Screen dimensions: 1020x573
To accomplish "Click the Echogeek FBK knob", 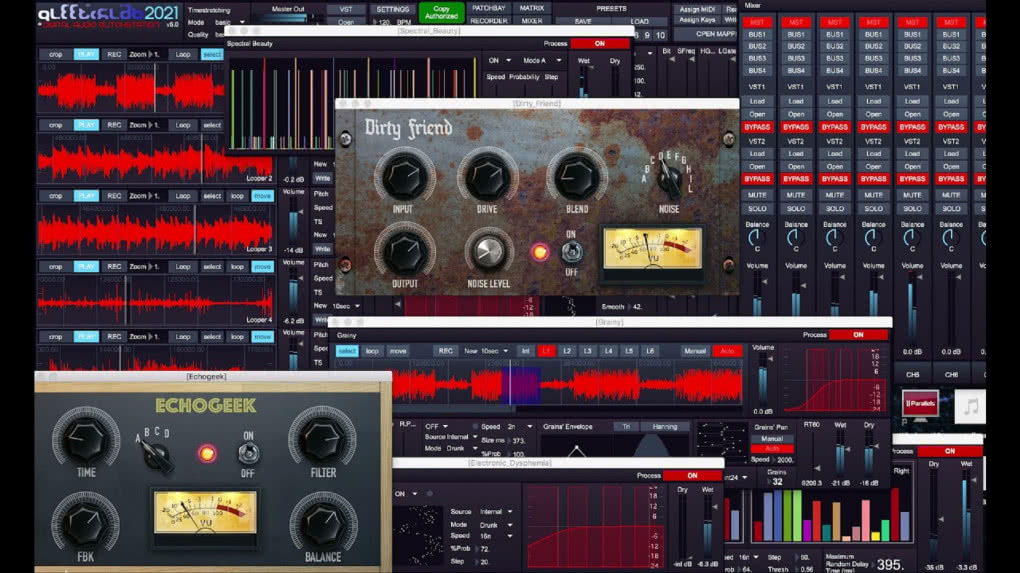I will 86,524.
